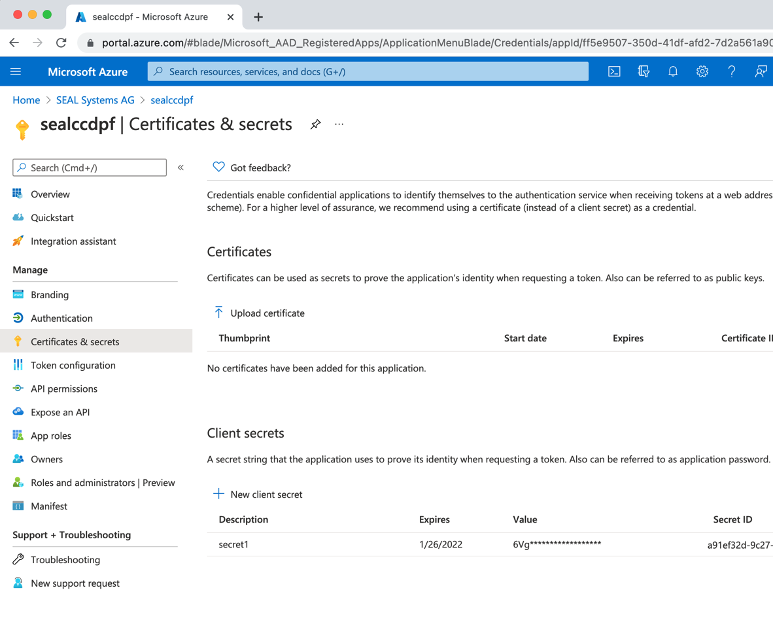The height and width of the screenshot is (622, 774).
Task: Click the Overview grid icon
Action: 18,194
